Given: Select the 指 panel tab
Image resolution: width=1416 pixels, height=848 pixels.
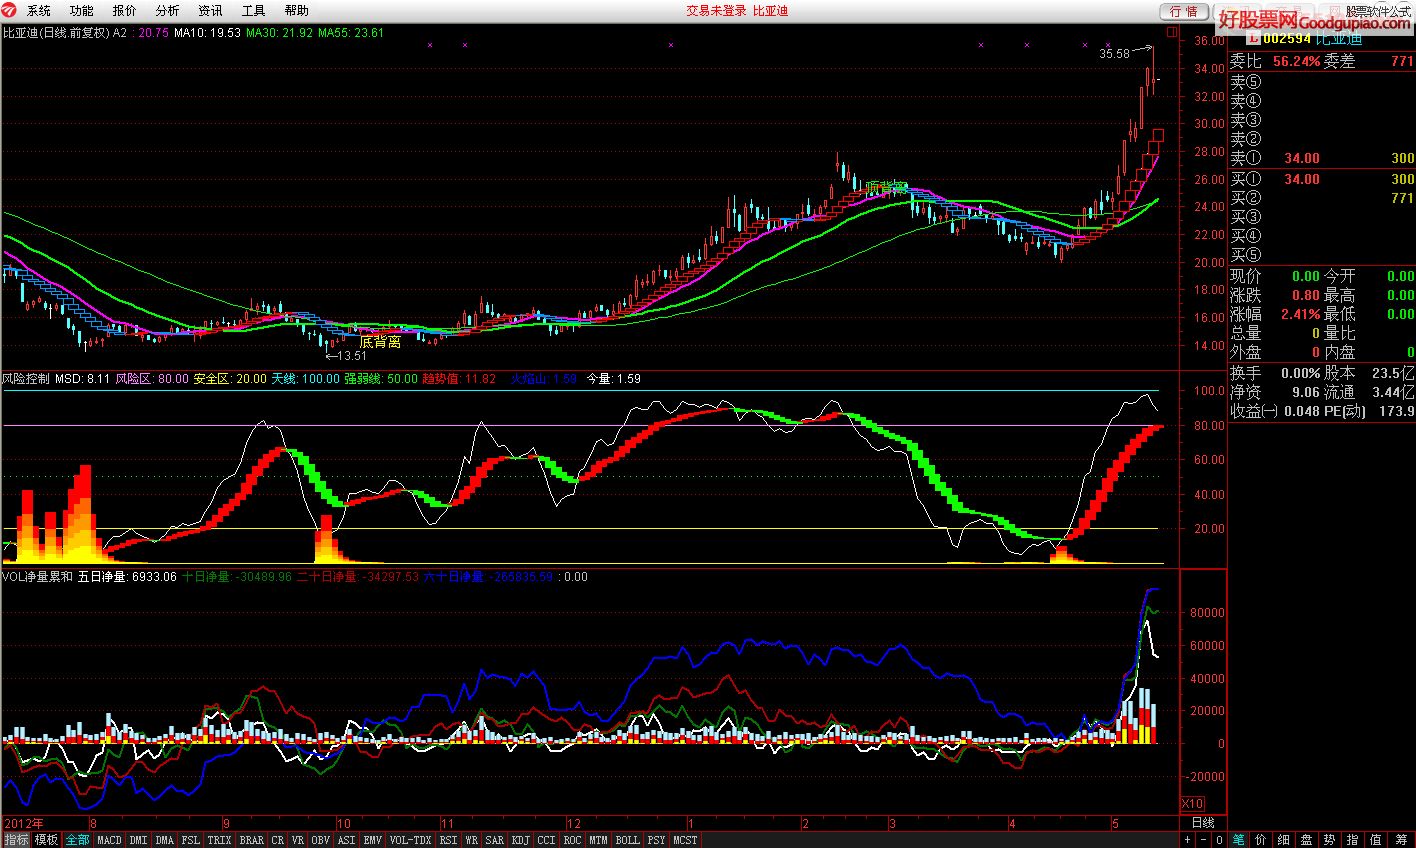Looking at the screenshot, I should pyautogui.click(x=1353, y=840).
